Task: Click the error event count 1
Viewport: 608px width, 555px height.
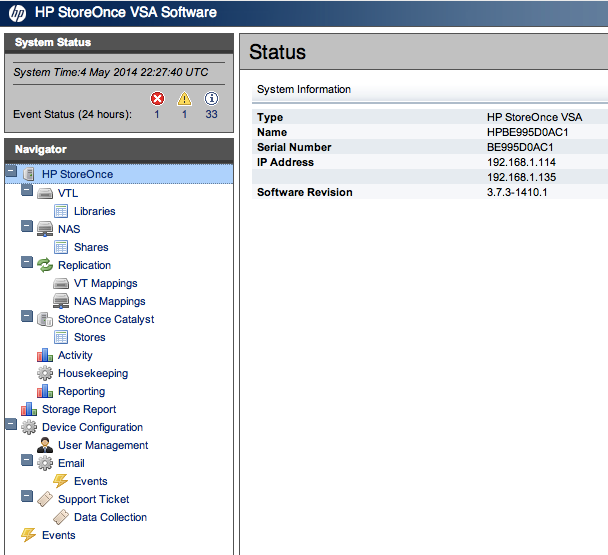Action: point(157,114)
